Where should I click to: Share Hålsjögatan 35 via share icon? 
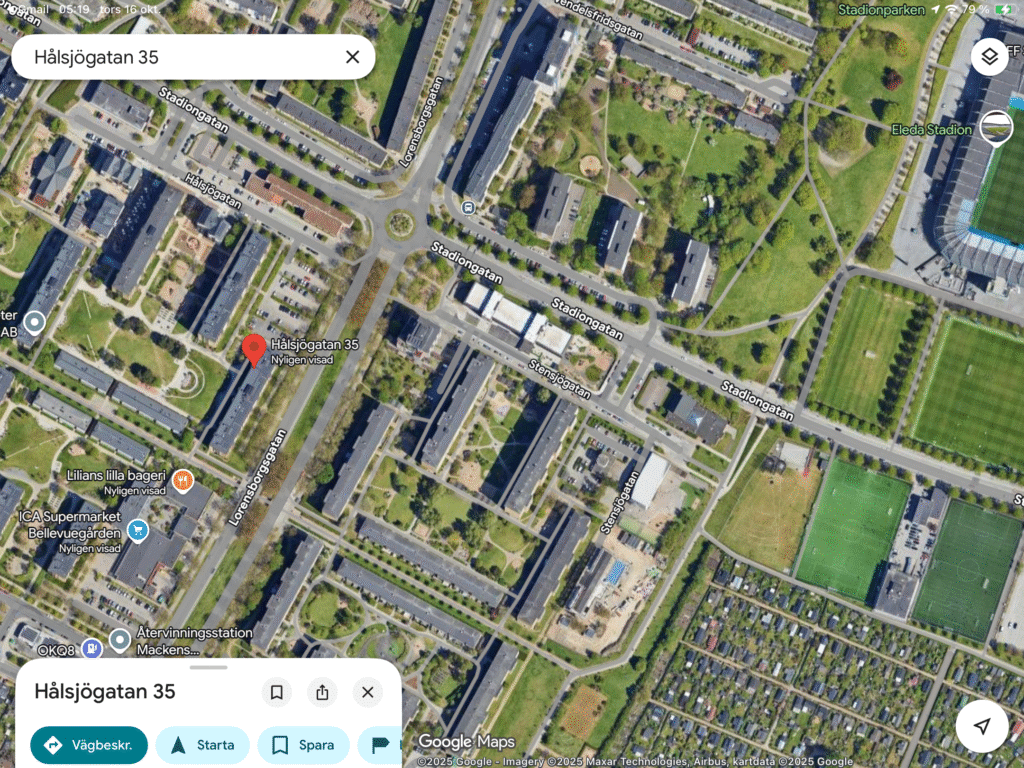(x=322, y=692)
